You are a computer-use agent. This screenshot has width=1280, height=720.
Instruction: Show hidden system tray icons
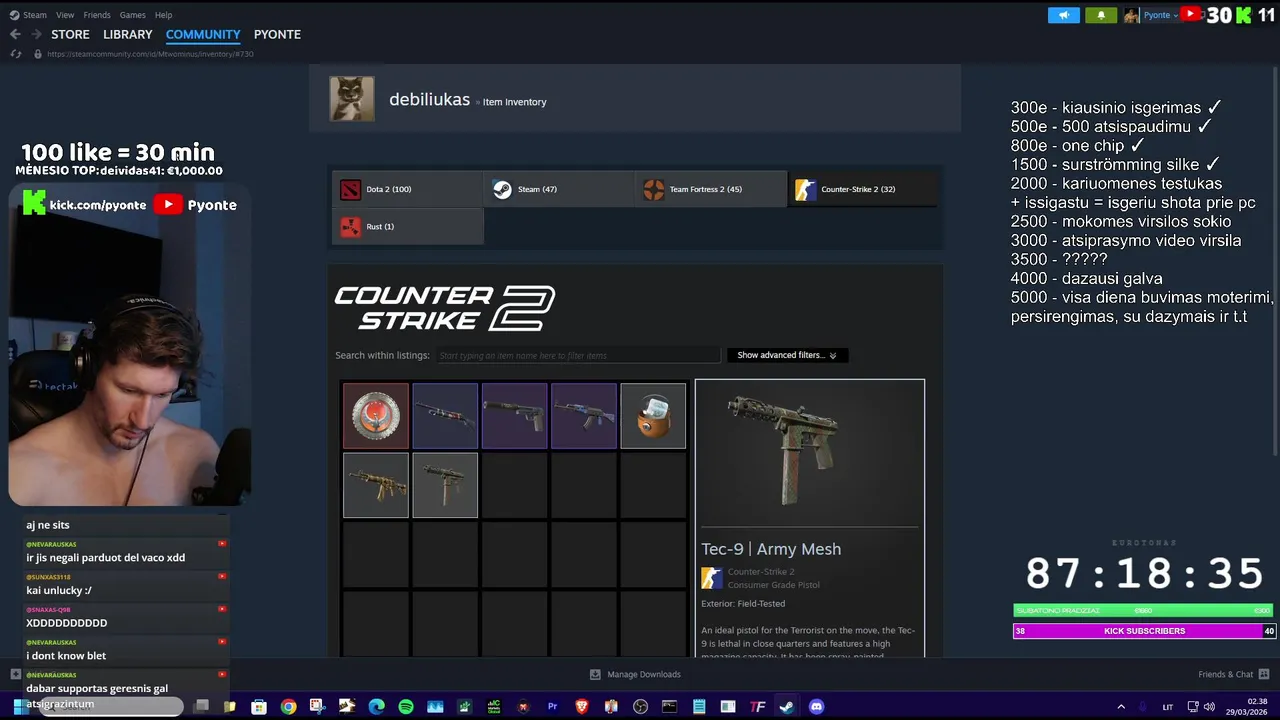[1121, 707]
